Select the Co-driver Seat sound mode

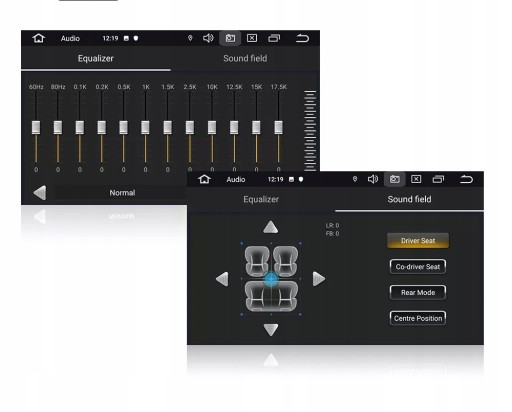pyautogui.click(x=418, y=267)
